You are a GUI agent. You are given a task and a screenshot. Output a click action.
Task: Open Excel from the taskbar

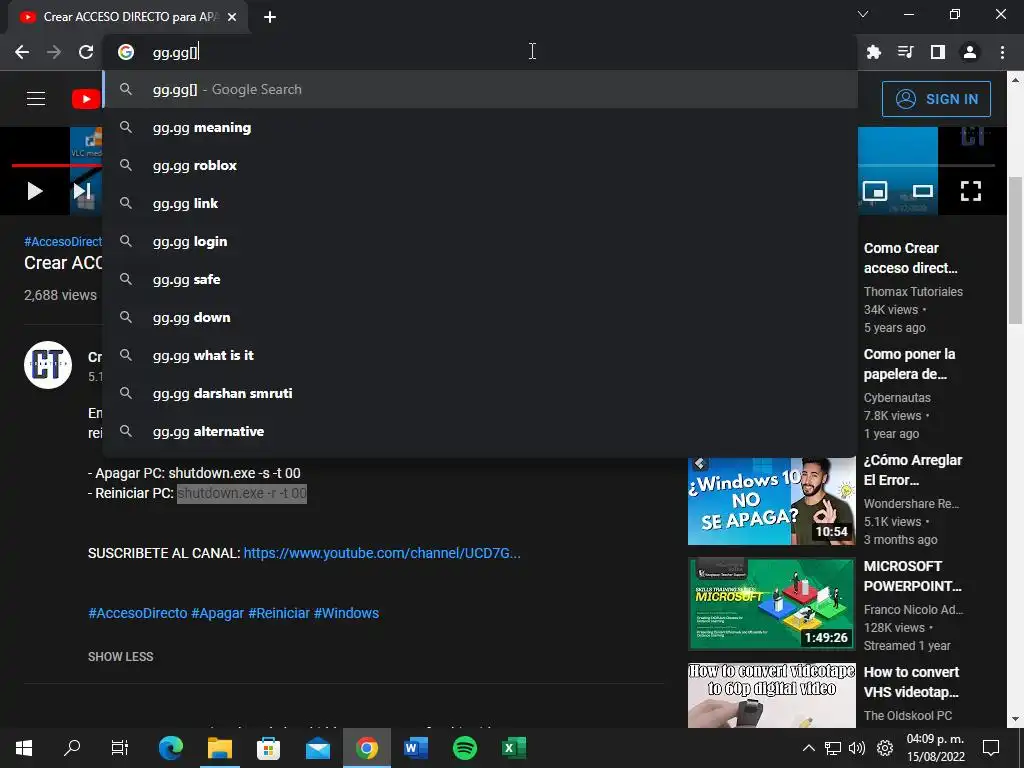click(x=514, y=748)
